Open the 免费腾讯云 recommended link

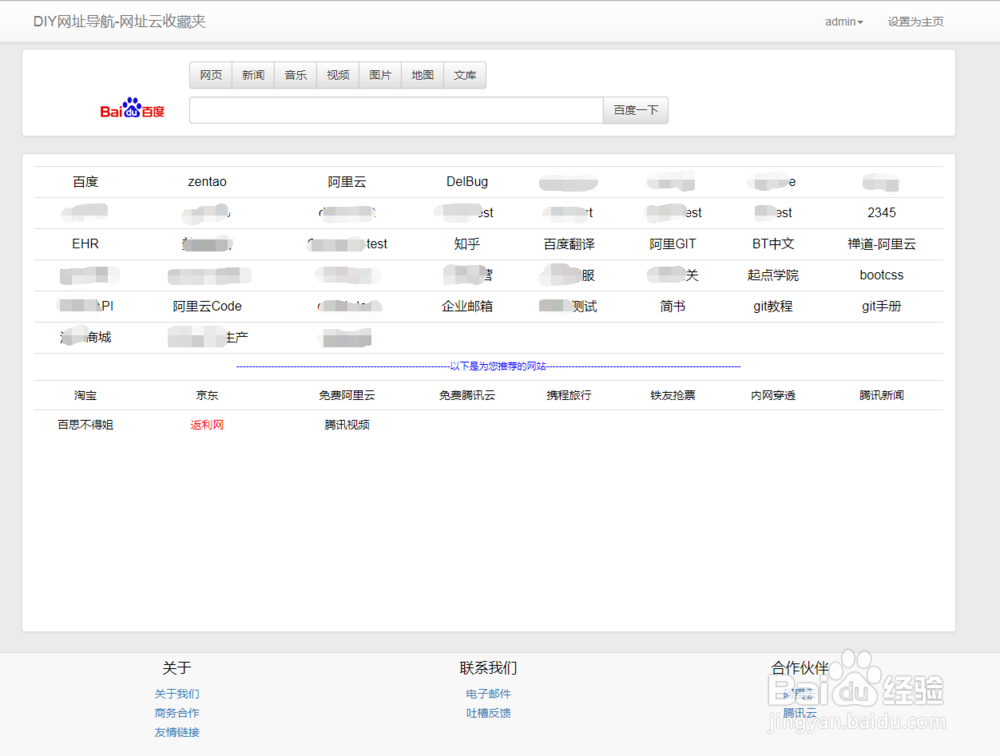467,396
